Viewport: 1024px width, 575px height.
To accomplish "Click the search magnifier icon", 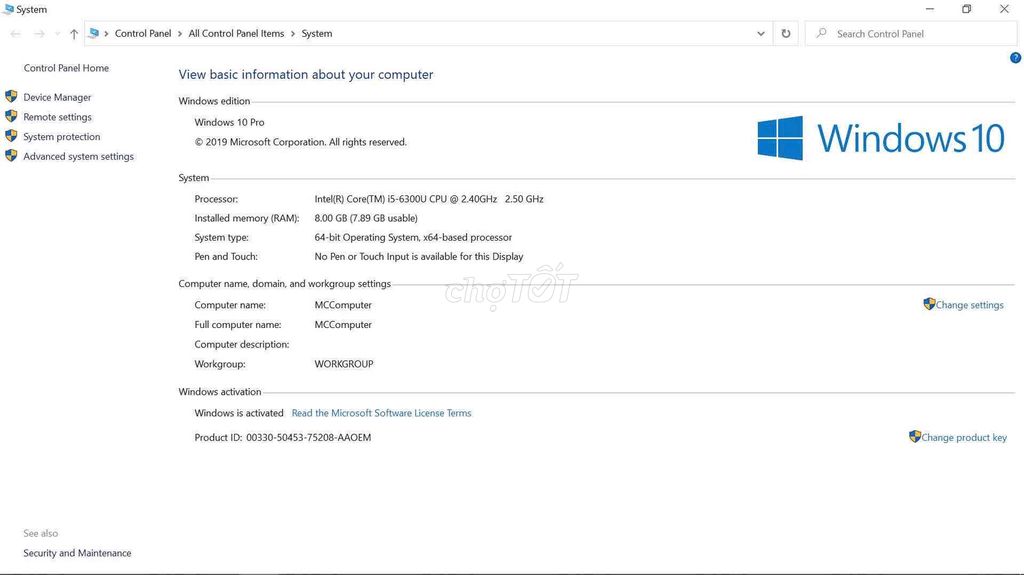I will (x=822, y=33).
